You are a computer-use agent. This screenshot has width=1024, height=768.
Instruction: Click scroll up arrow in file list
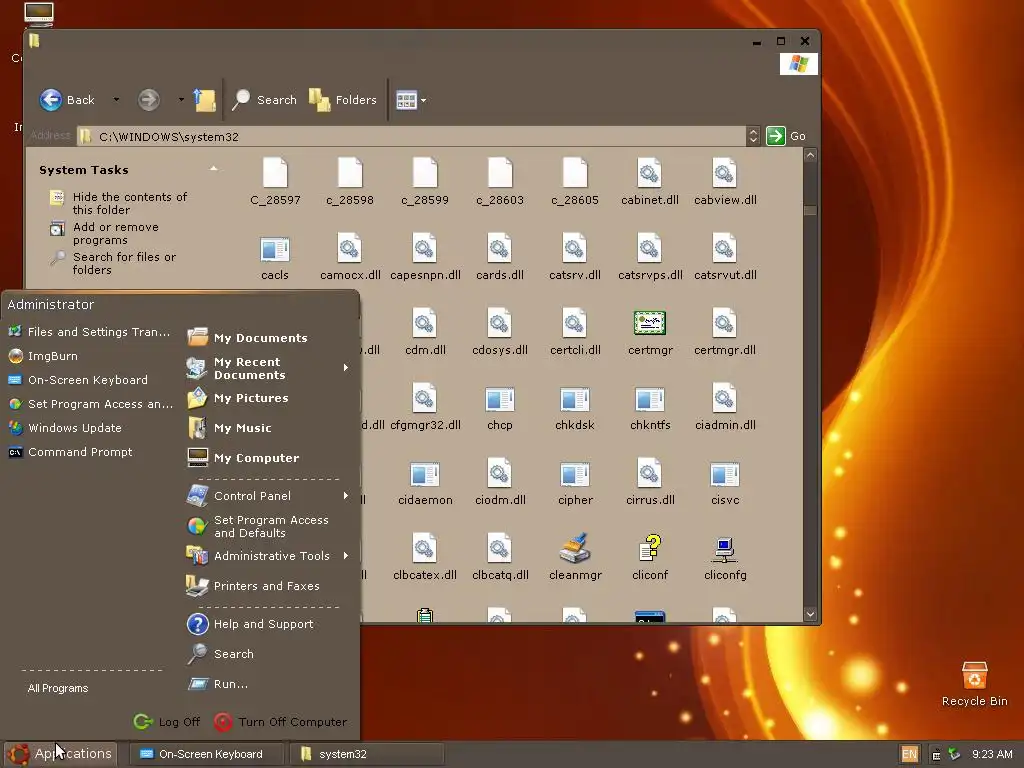(810, 155)
